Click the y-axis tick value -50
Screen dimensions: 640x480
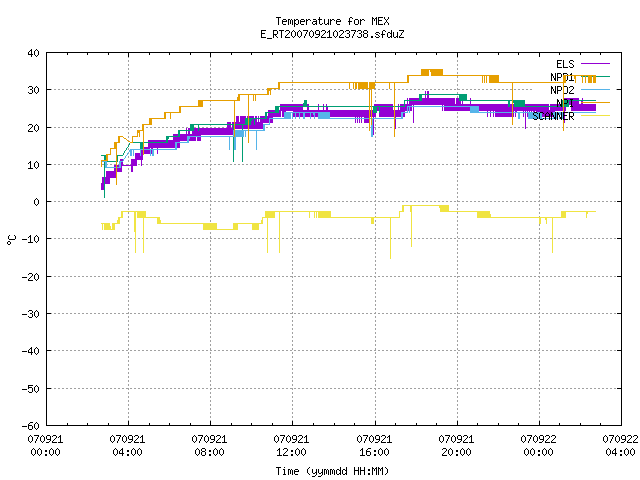tap(31, 389)
